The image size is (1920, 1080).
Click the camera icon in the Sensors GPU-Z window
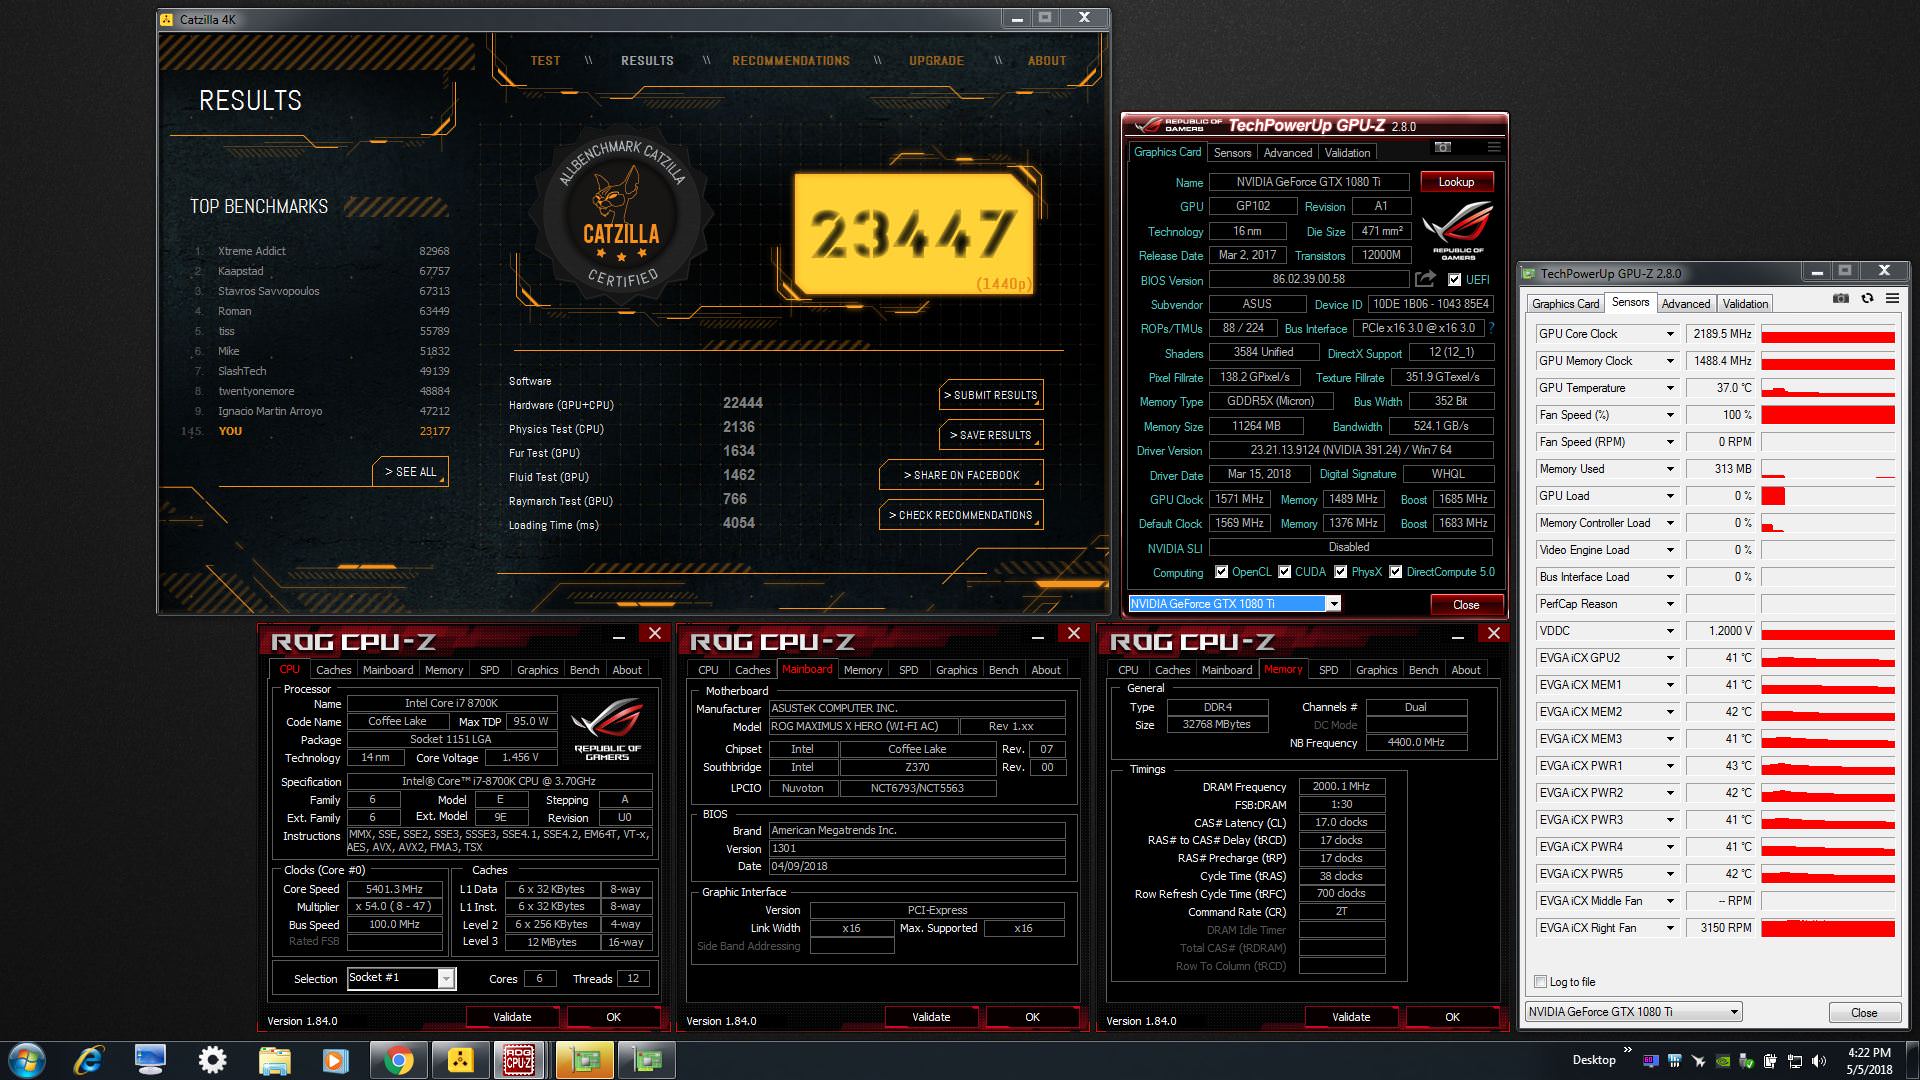point(1841,299)
